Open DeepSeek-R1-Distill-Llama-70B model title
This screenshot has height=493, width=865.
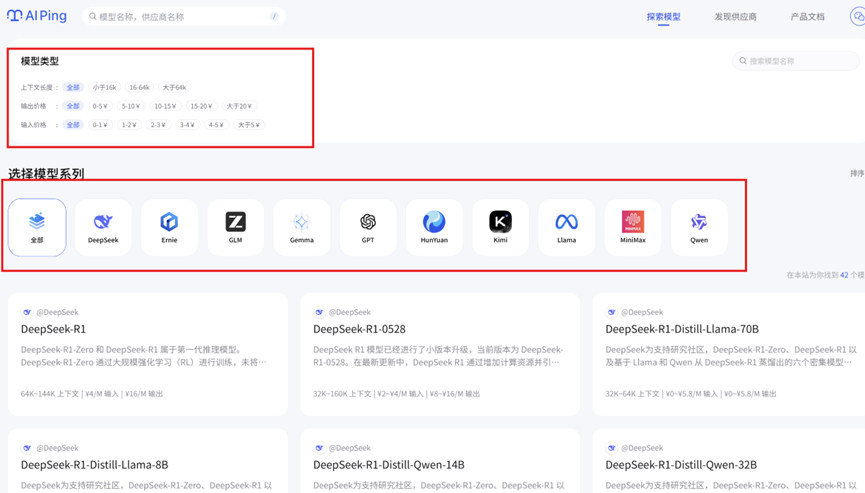(682, 329)
